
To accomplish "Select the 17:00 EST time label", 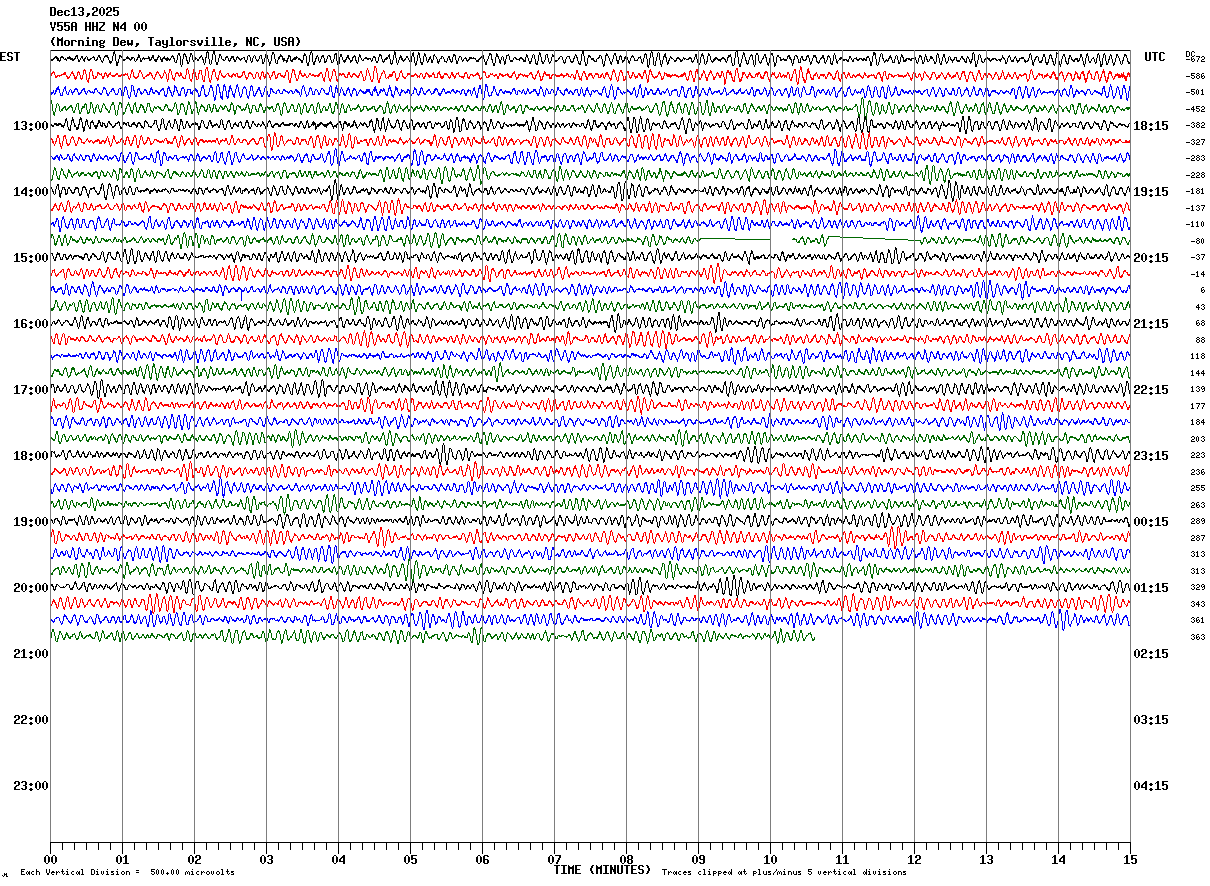I will point(31,390).
